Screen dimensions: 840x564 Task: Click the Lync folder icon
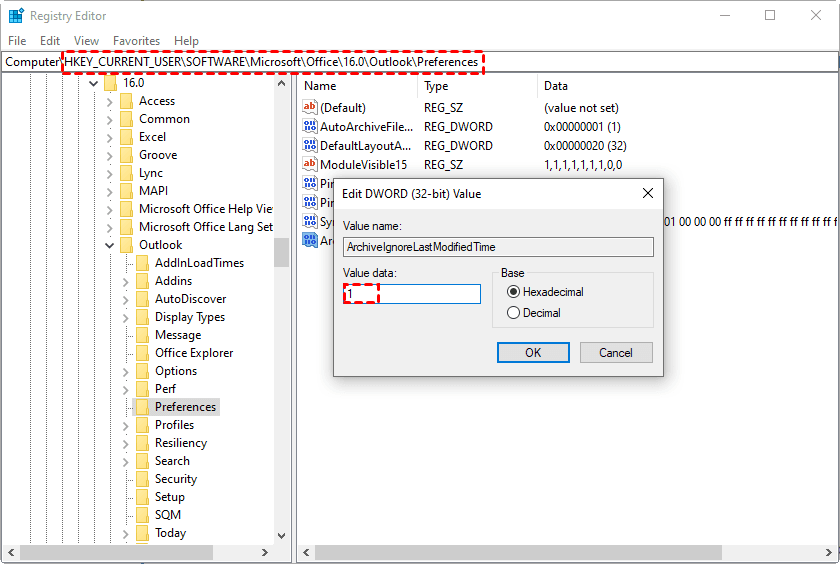point(126,173)
